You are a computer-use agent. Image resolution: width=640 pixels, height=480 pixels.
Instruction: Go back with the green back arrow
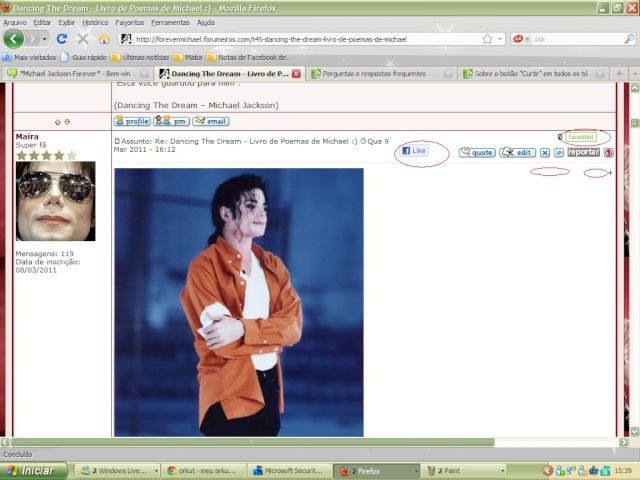[x=13, y=39]
